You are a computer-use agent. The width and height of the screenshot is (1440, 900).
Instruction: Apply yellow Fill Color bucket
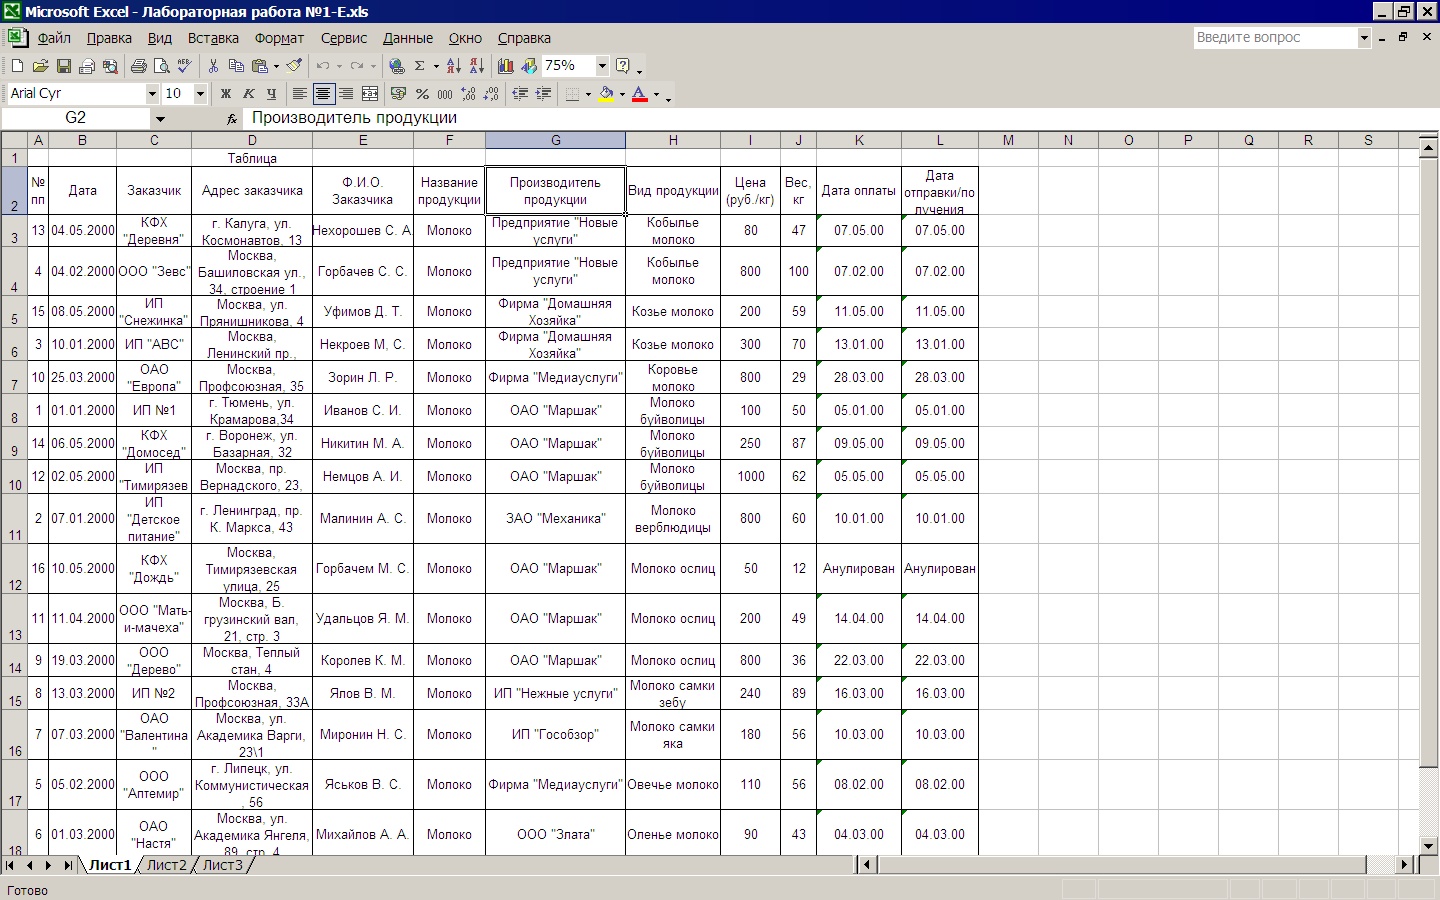pos(606,93)
